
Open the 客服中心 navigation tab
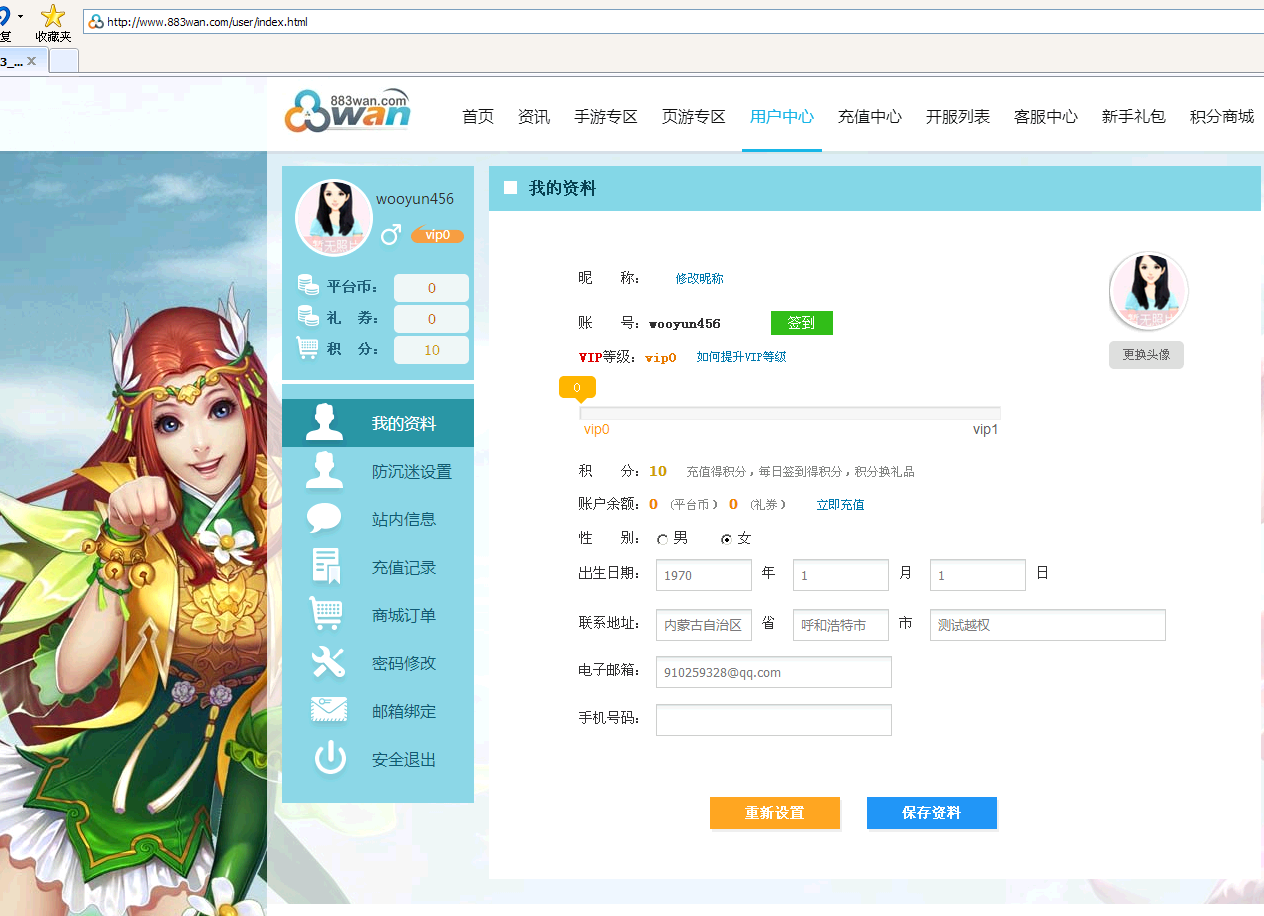click(1046, 117)
